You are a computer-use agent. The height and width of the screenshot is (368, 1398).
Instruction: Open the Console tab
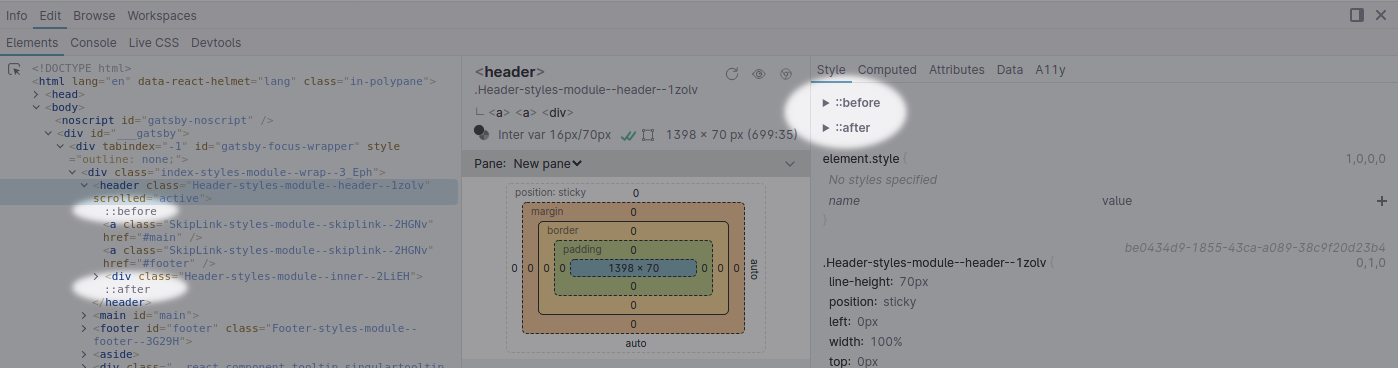click(93, 43)
